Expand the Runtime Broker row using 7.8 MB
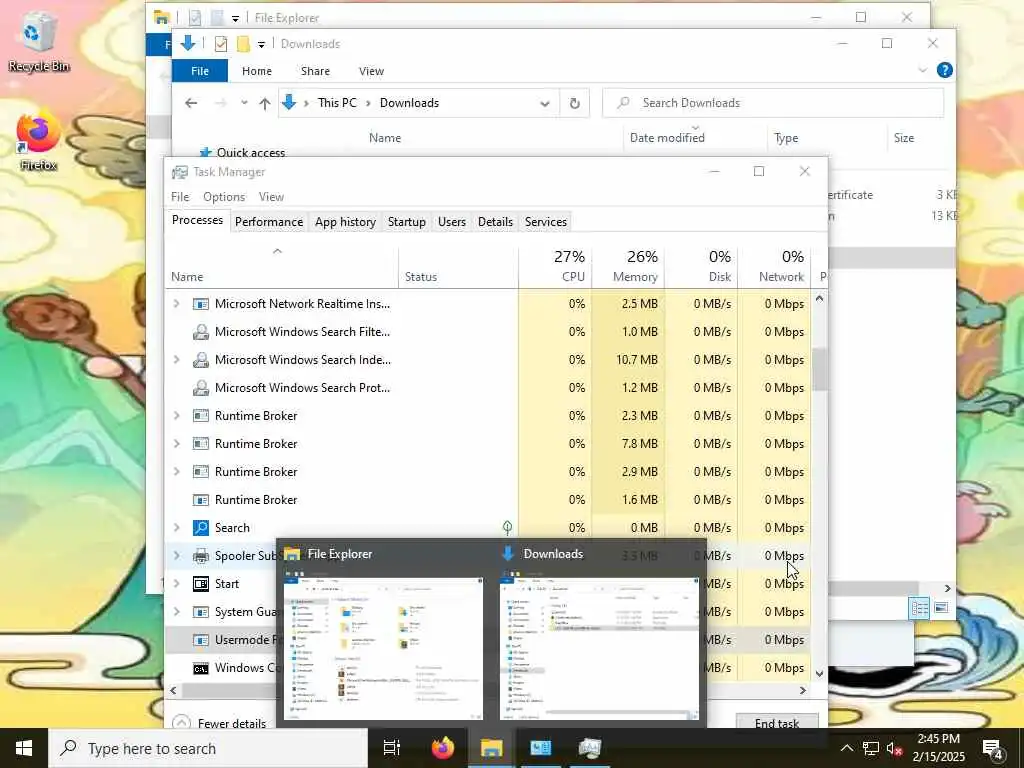The width and height of the screenshot is (1024, 768). 176,444
